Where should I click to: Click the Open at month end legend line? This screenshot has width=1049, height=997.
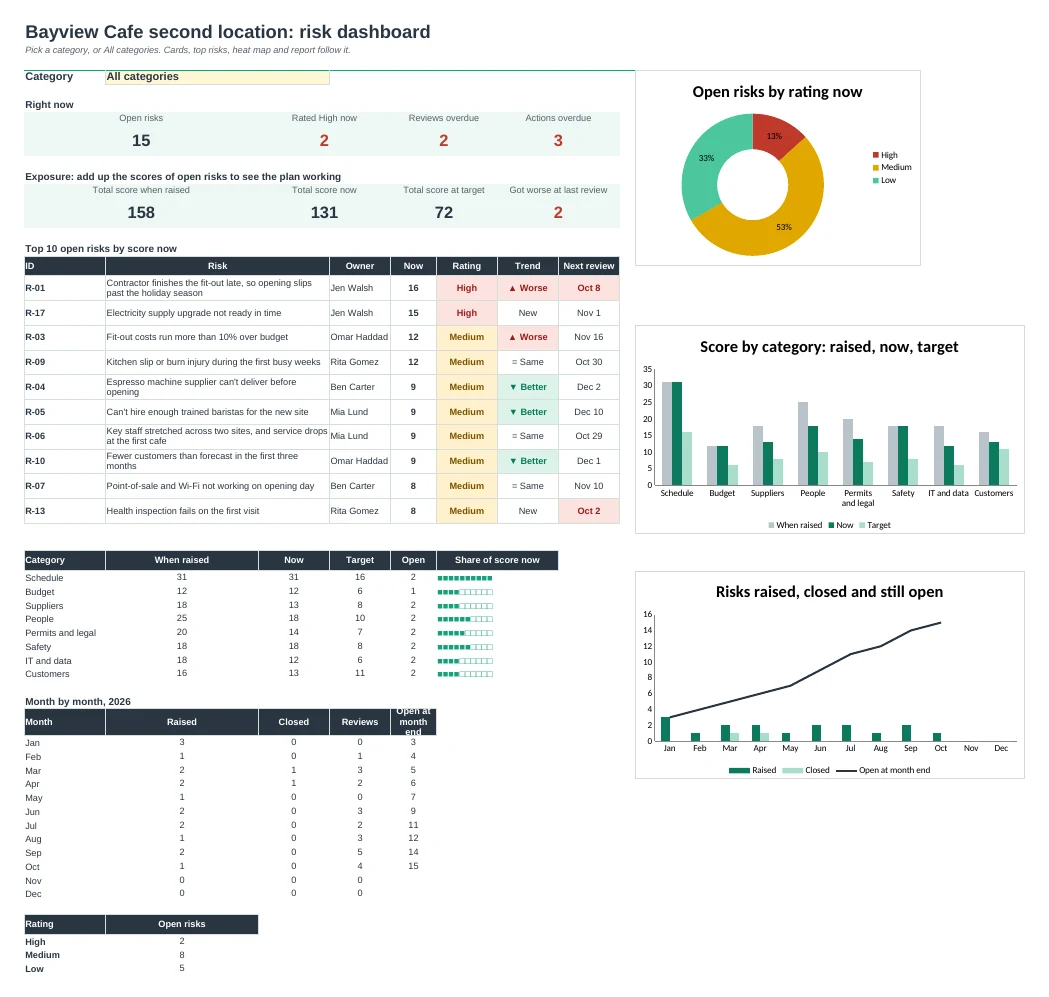coord(883,770)
